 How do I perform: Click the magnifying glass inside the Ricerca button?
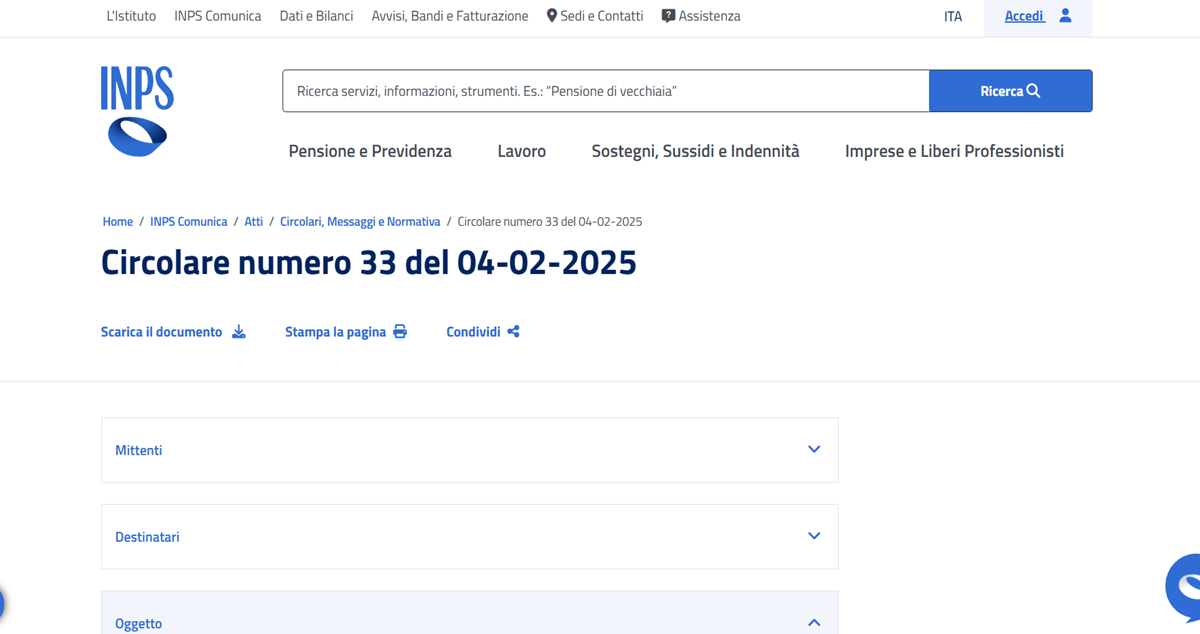pyautogui.click(x=1035, y=90)
